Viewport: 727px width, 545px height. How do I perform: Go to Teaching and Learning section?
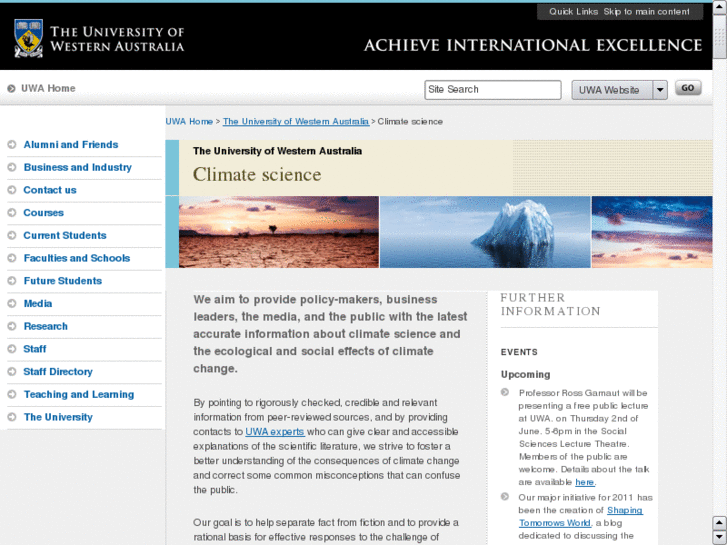tap(79, 395)
